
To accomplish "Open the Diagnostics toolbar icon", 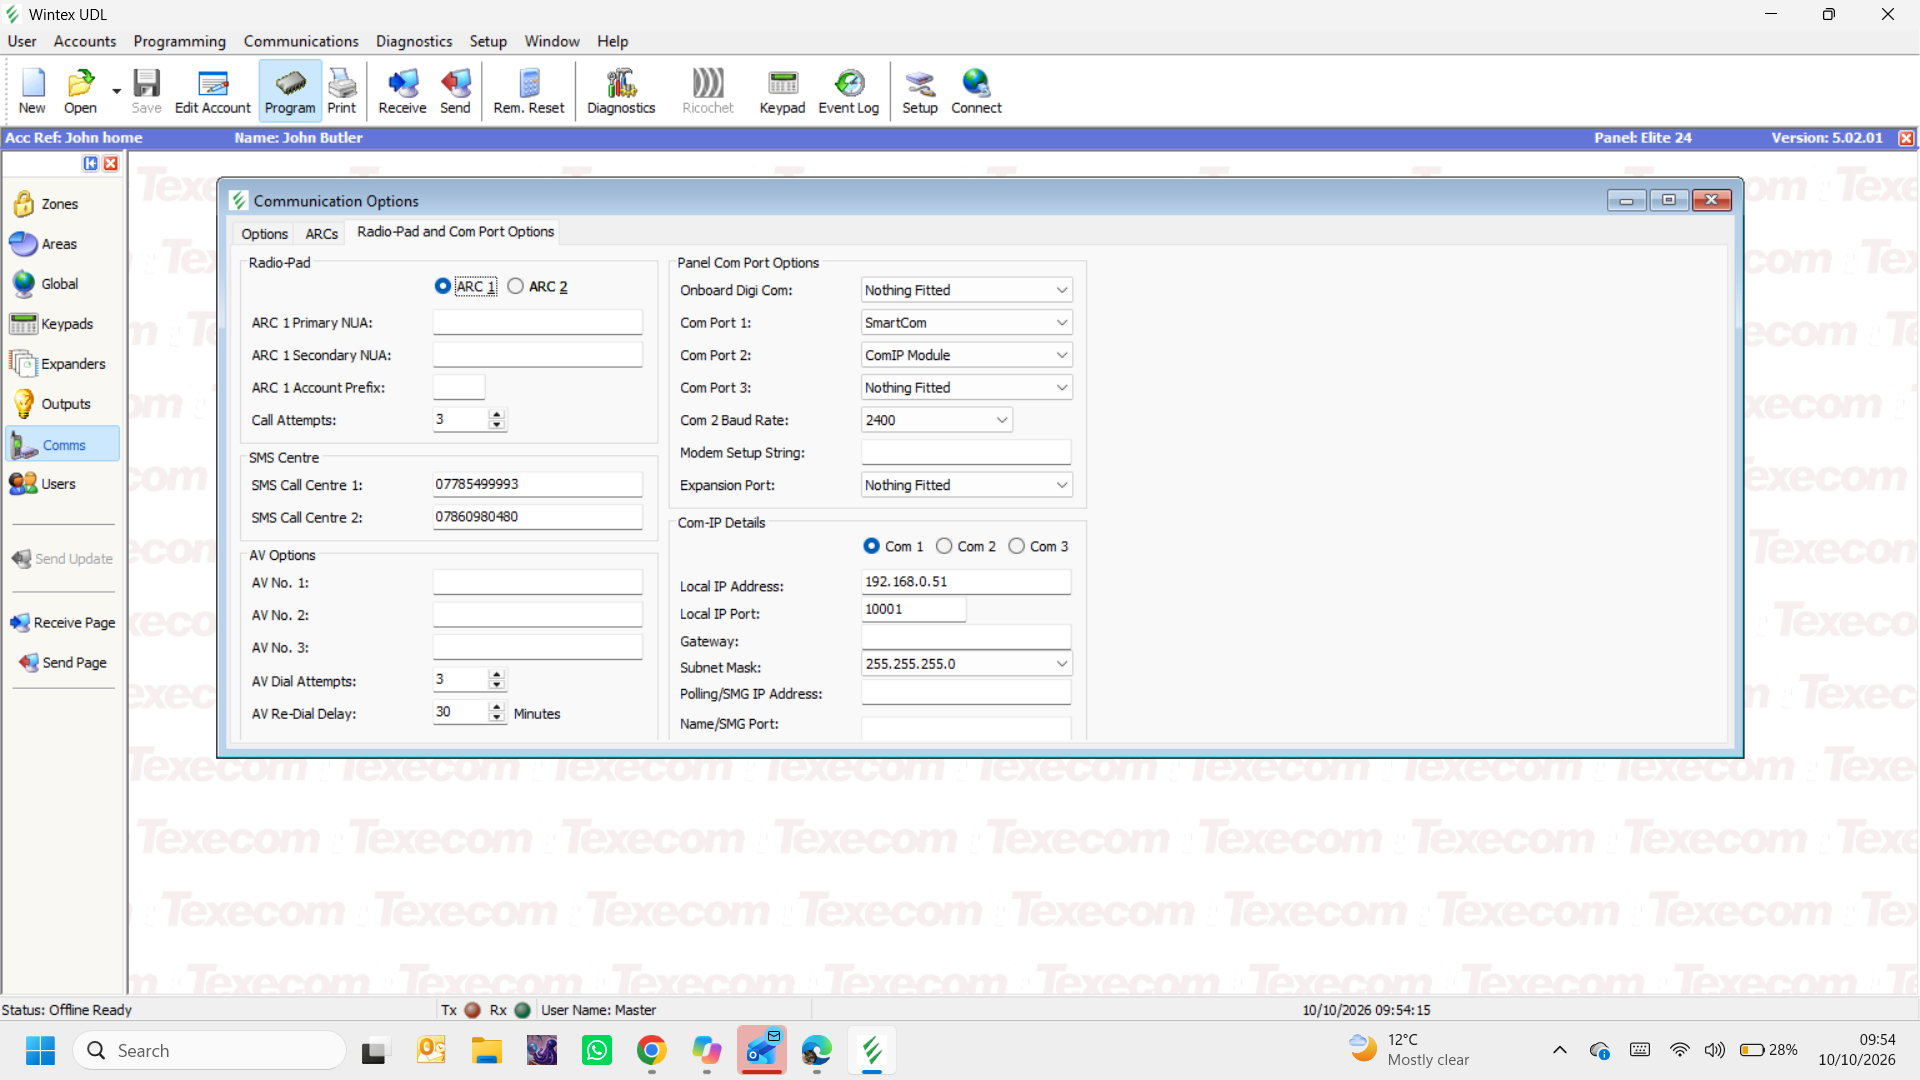I will [621, 91].
